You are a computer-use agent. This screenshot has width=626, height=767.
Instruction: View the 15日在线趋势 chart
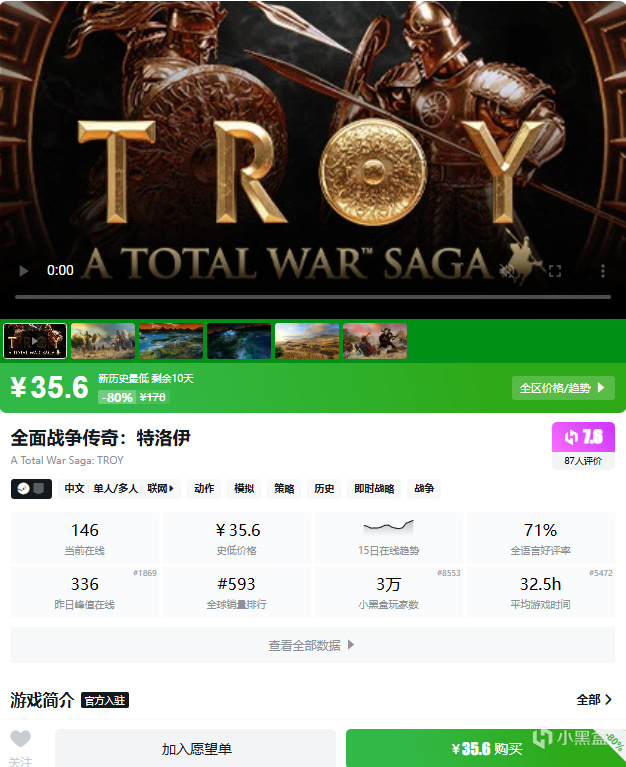(x=389, y=537)
